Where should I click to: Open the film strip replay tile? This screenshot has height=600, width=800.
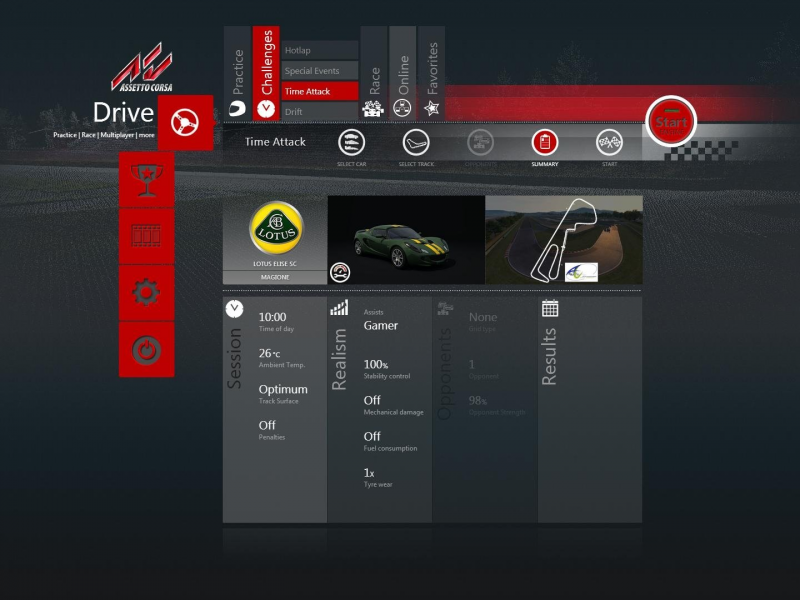coord(146,237)
